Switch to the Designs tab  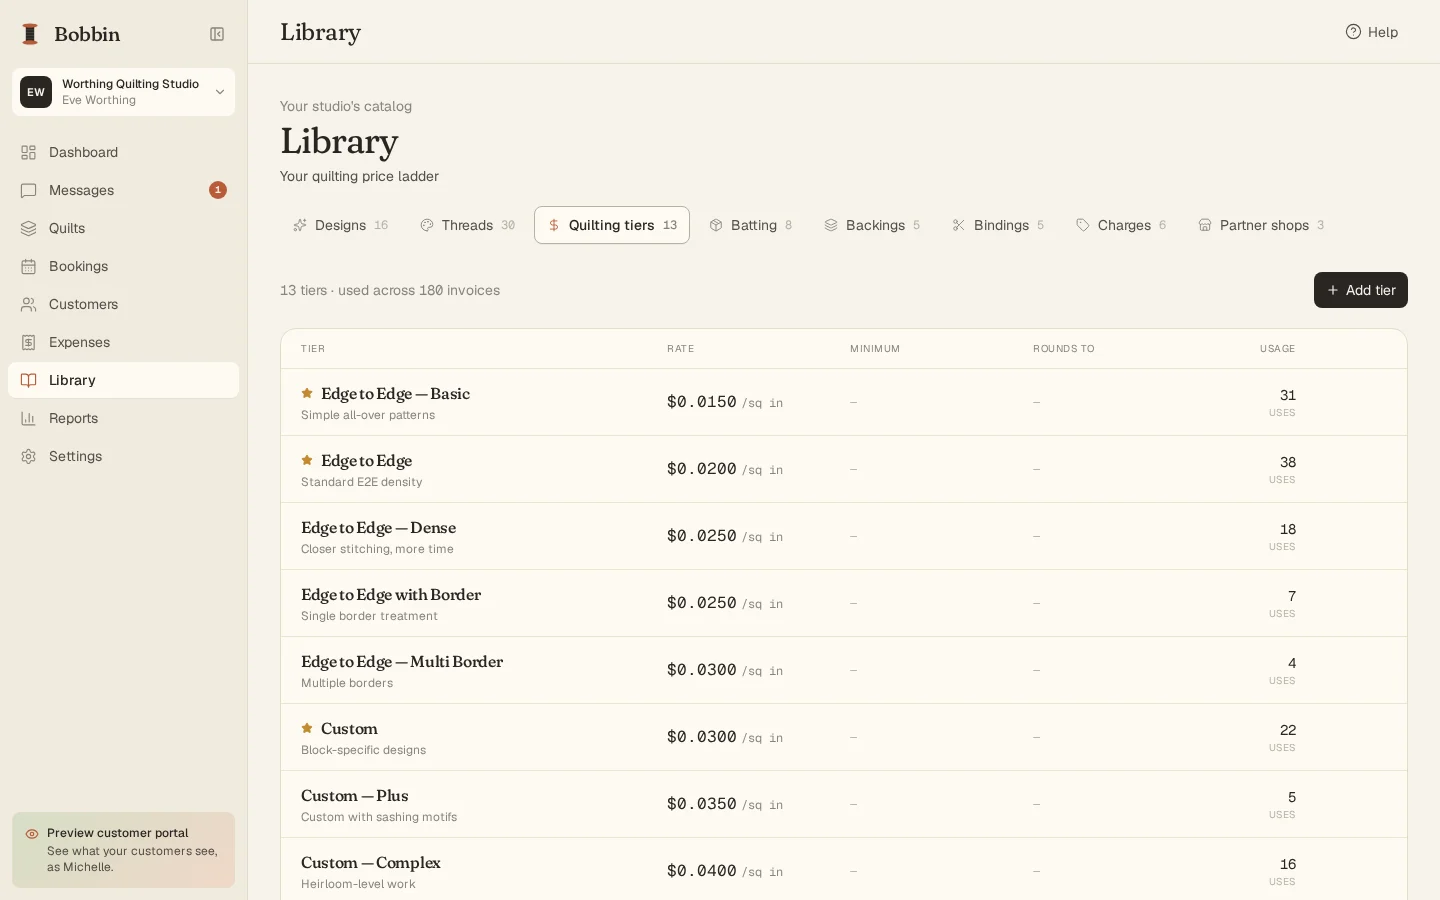pyautogui.click(x=340, y=225)
